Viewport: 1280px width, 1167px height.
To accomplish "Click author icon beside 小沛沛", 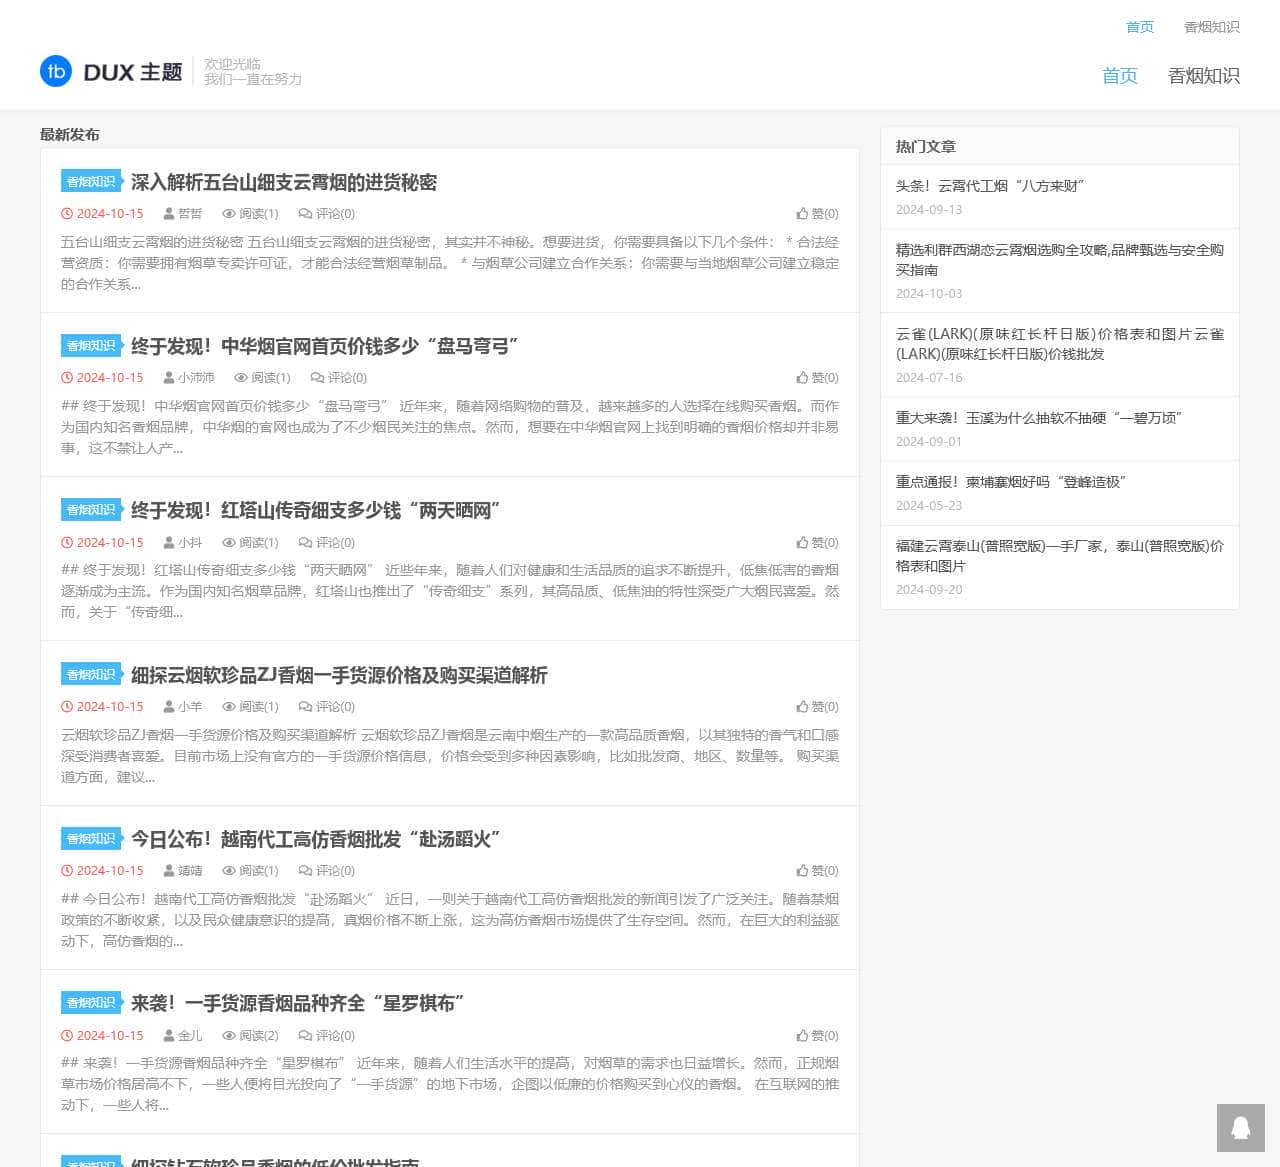I will [169, 378].
